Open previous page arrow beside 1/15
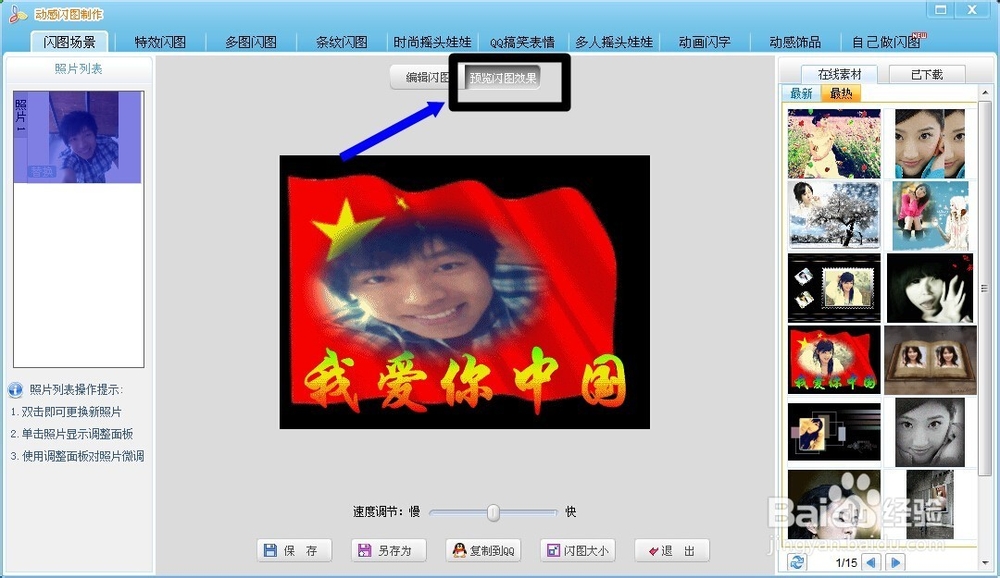The width and height of the screenshot is (1000, 578). tap(872, 561)
